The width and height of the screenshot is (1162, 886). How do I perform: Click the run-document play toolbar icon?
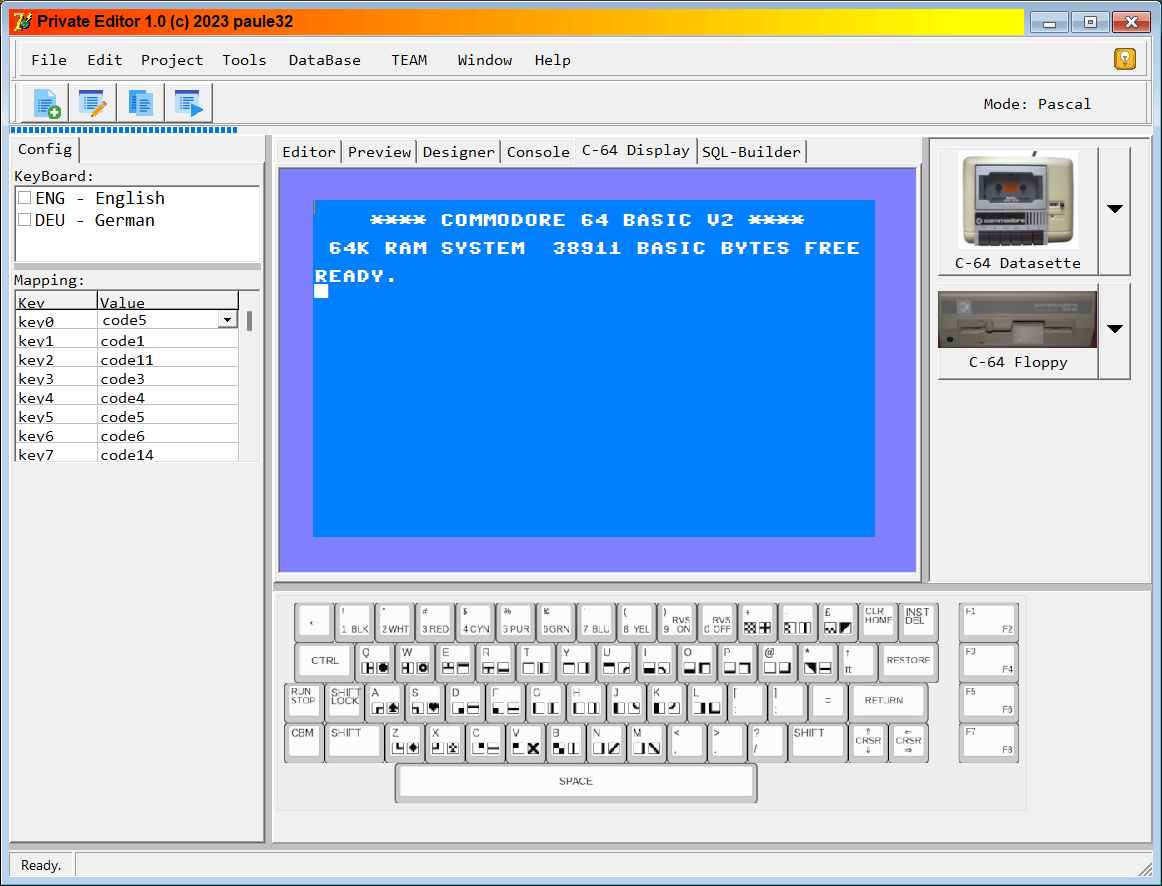(188, 103)
